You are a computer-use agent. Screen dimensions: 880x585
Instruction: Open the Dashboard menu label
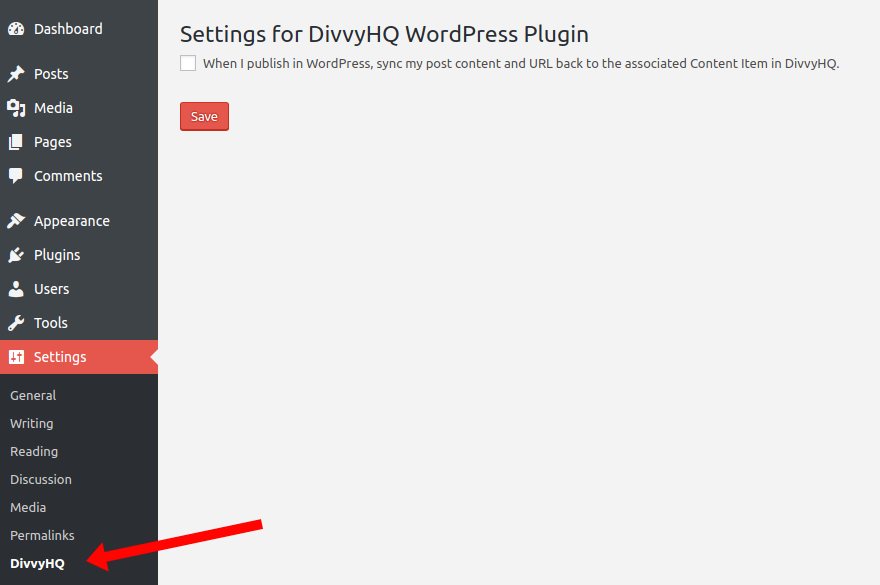[x=68, y=29]
